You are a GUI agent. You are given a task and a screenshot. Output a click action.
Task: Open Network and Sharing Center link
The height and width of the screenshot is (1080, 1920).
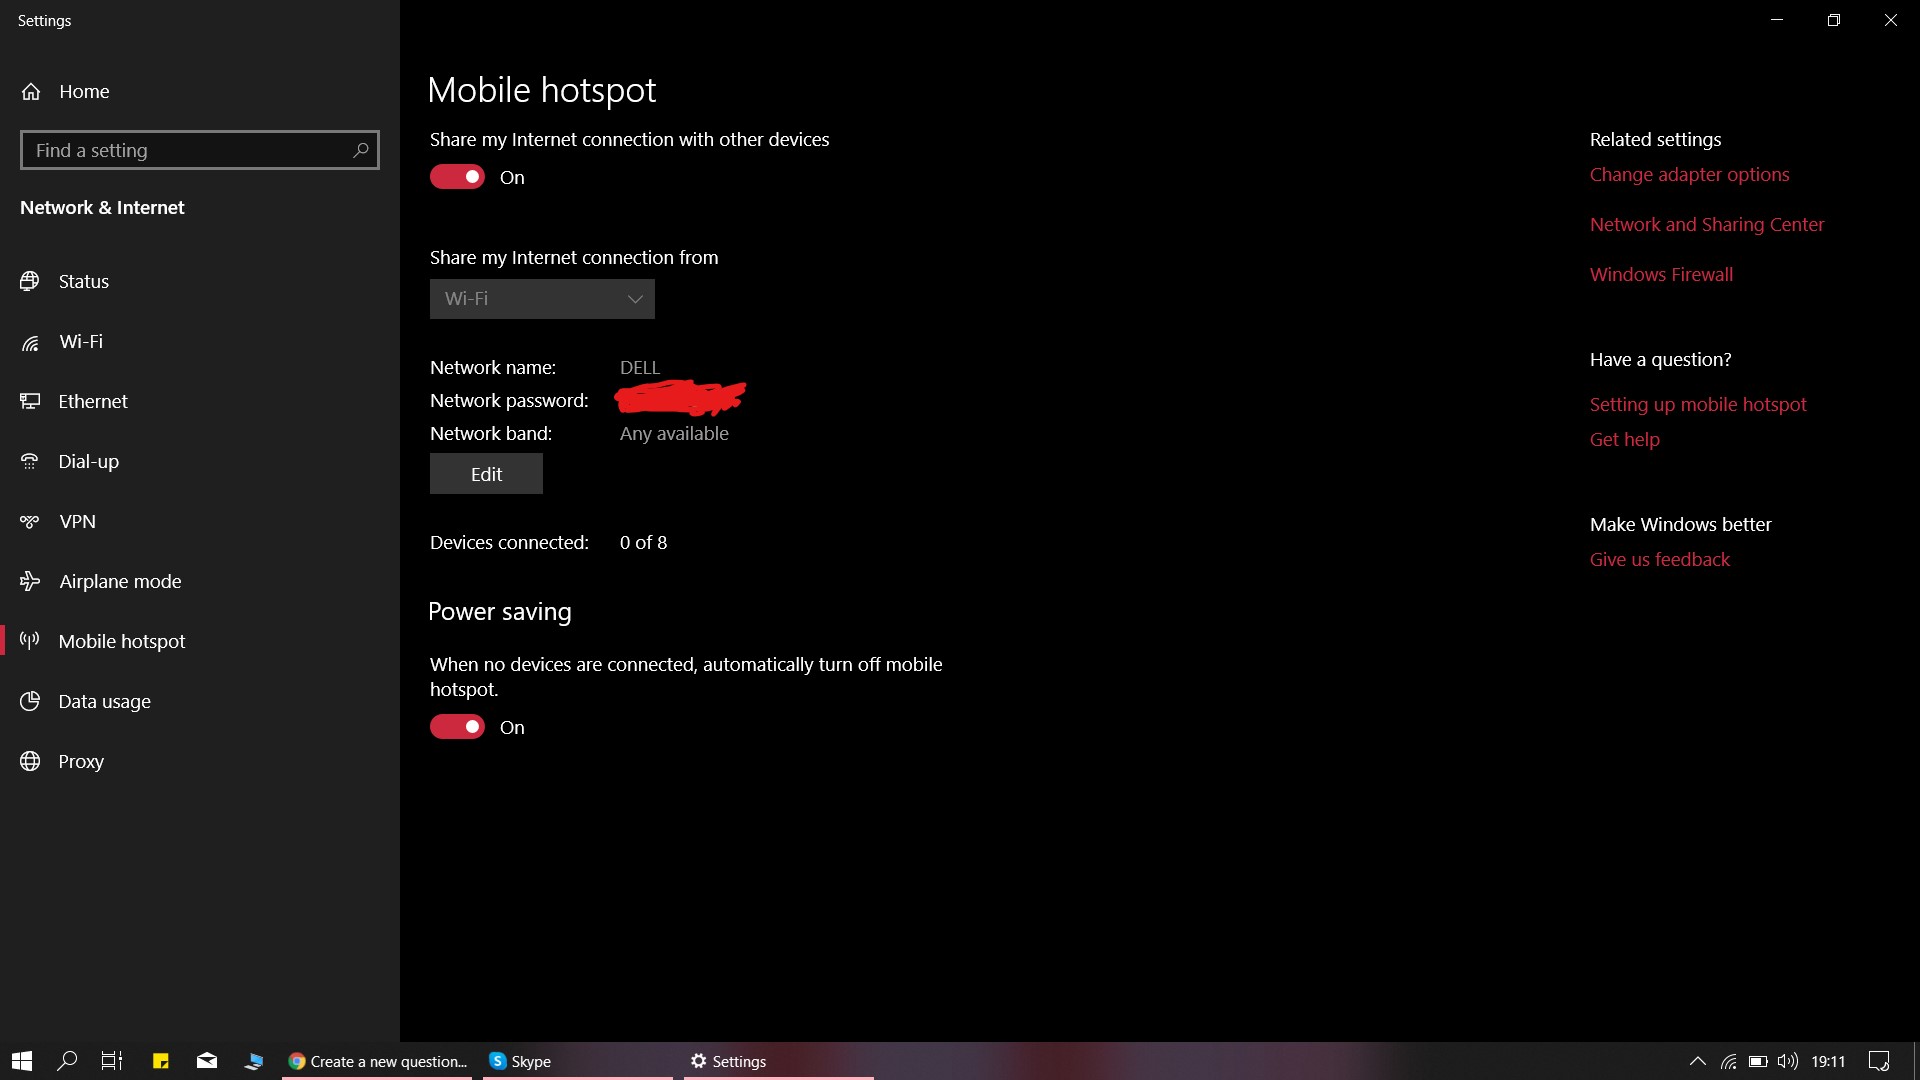(x=1706, y=224)
